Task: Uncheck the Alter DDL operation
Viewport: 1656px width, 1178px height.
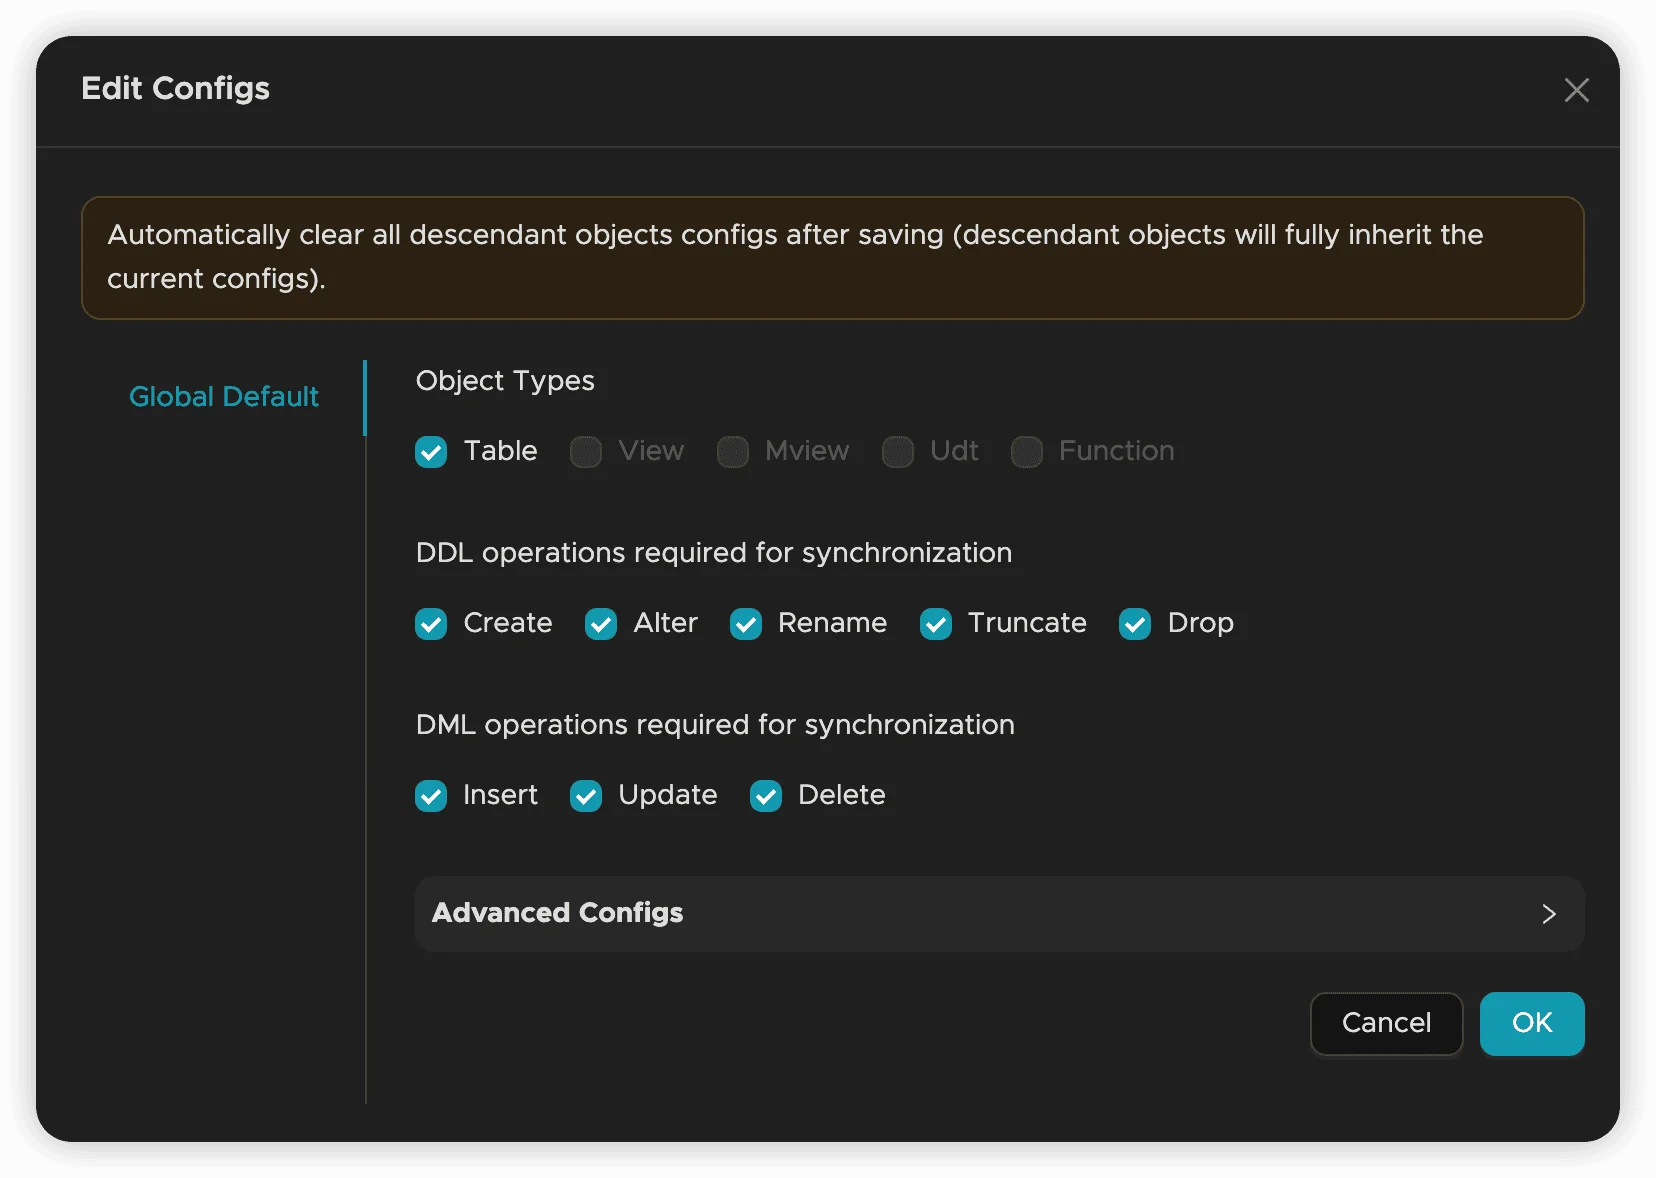Action: click(x=601, y=624)
